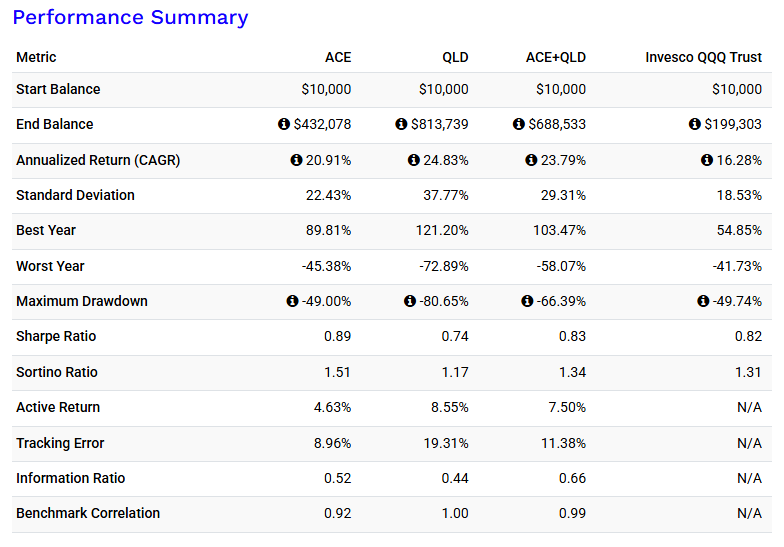
Task: Click info icon beside ACE+QLD End Balance $688,533
Action: click(518, 124)
